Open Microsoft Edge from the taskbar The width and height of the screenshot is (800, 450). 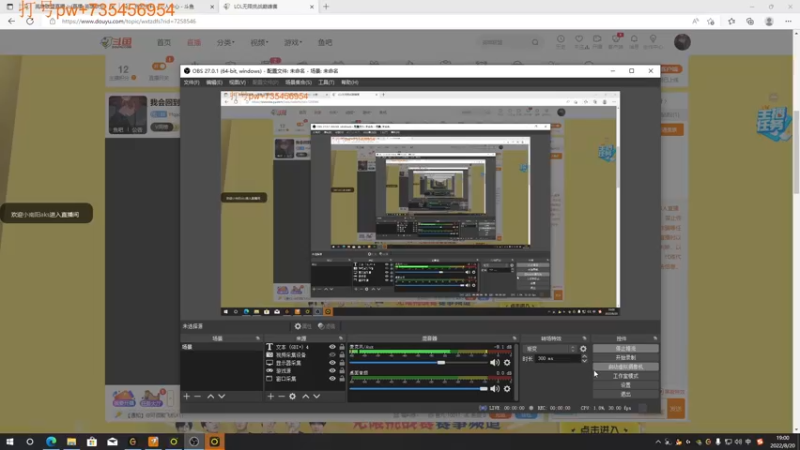51,442
